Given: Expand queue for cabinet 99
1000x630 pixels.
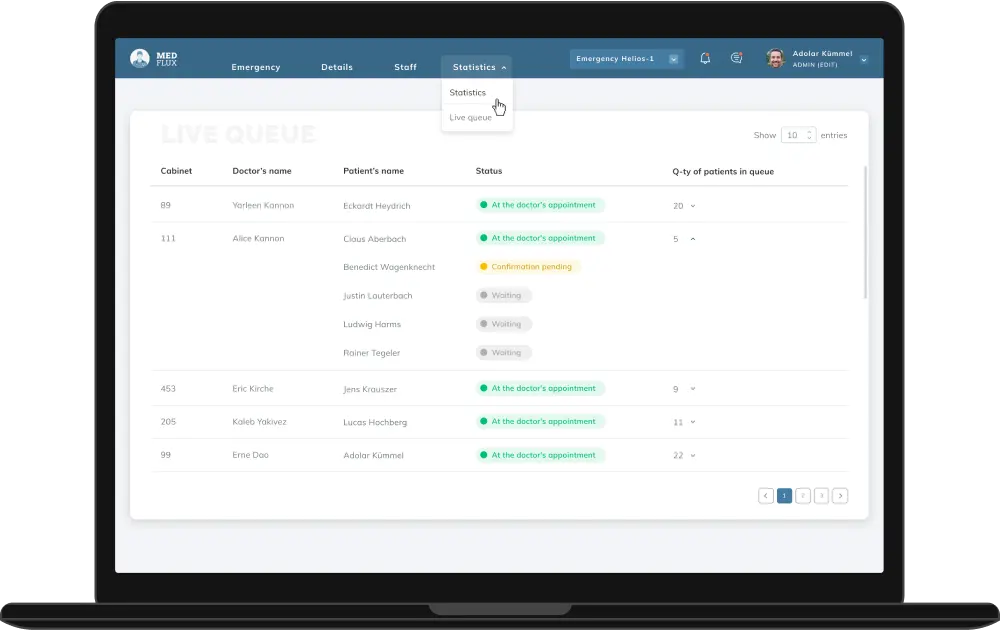Looking at the screenshot, I should pyautogui.click(x=693, y=456).
